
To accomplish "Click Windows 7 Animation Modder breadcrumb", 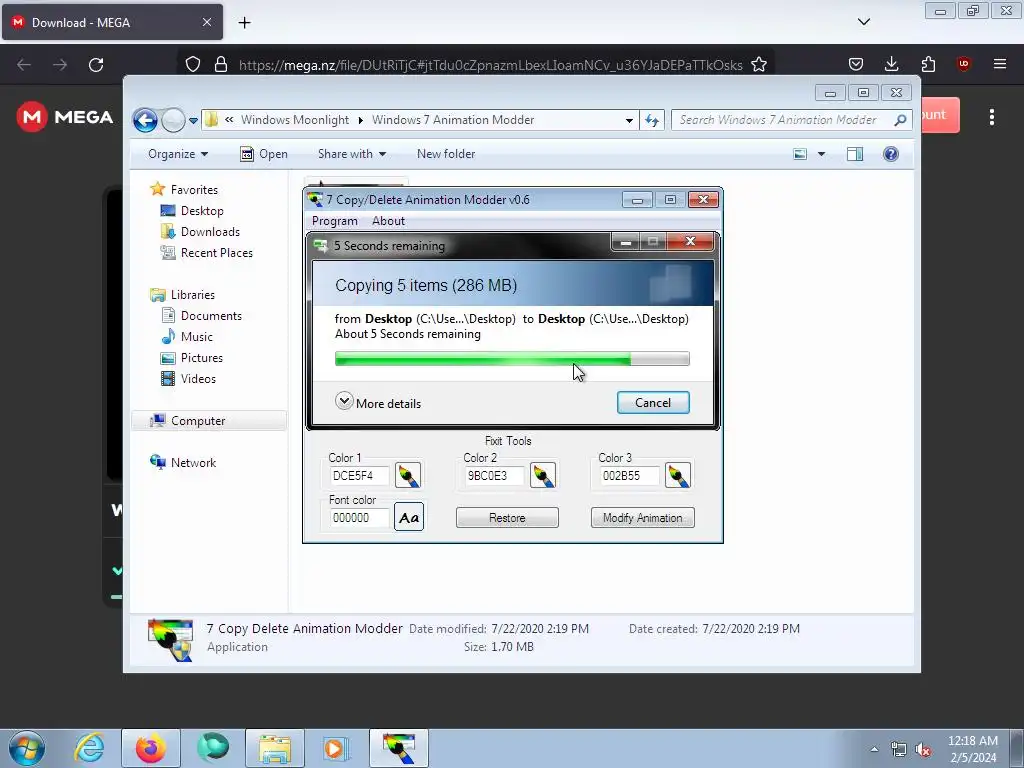I will pos(453,120).
